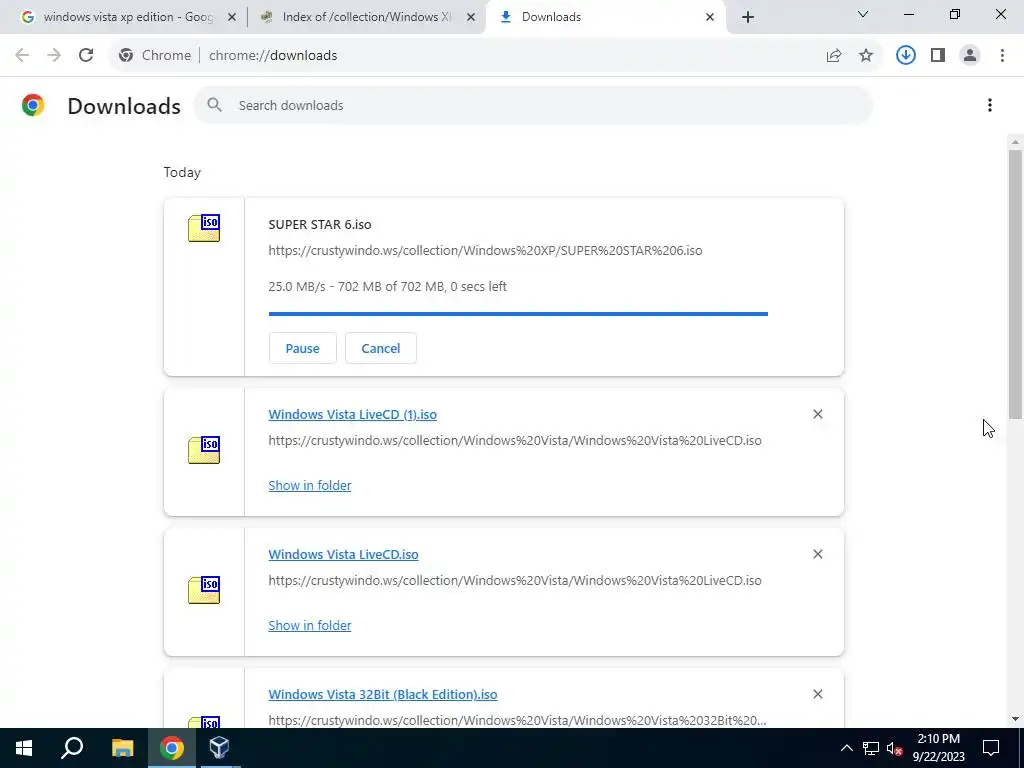The image size is (1024, 768).
Task: Click the new tab plus button
Action: point(748,17)
